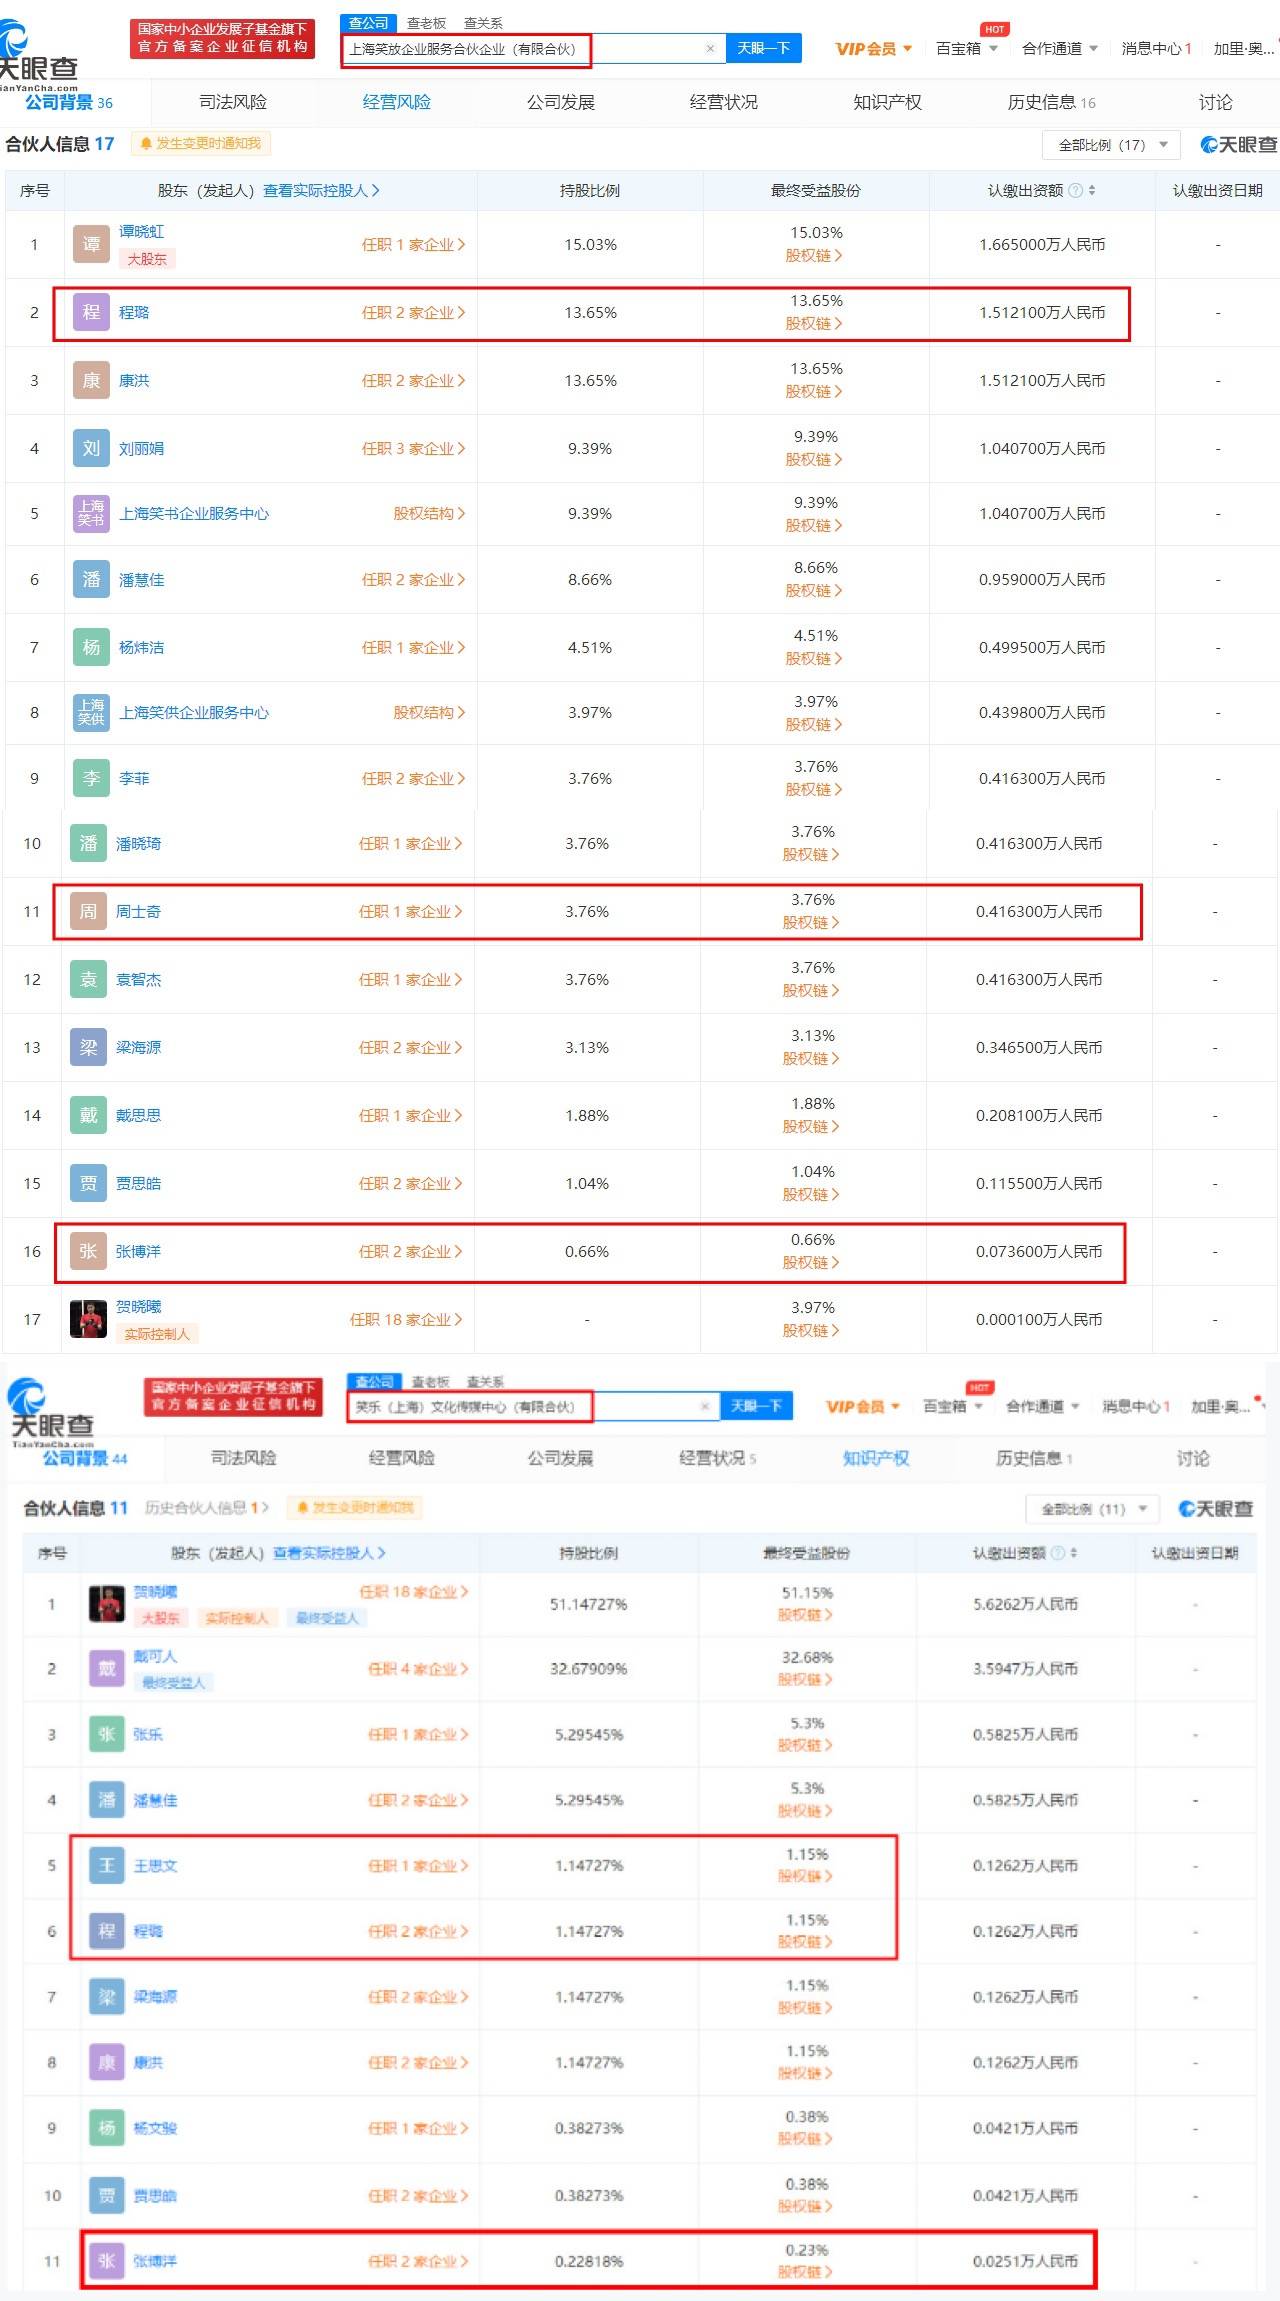Click the 天眼查 logo above 公司背景 44
This screenshot has width=1280, height=2301.
pyautogui.click(x=50, y=1412)
